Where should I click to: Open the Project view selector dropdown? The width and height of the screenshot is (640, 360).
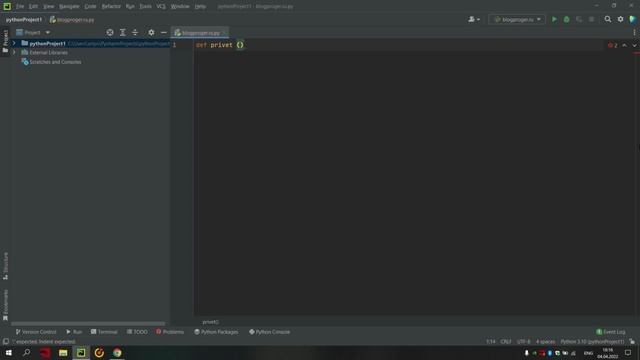[33, 32]
